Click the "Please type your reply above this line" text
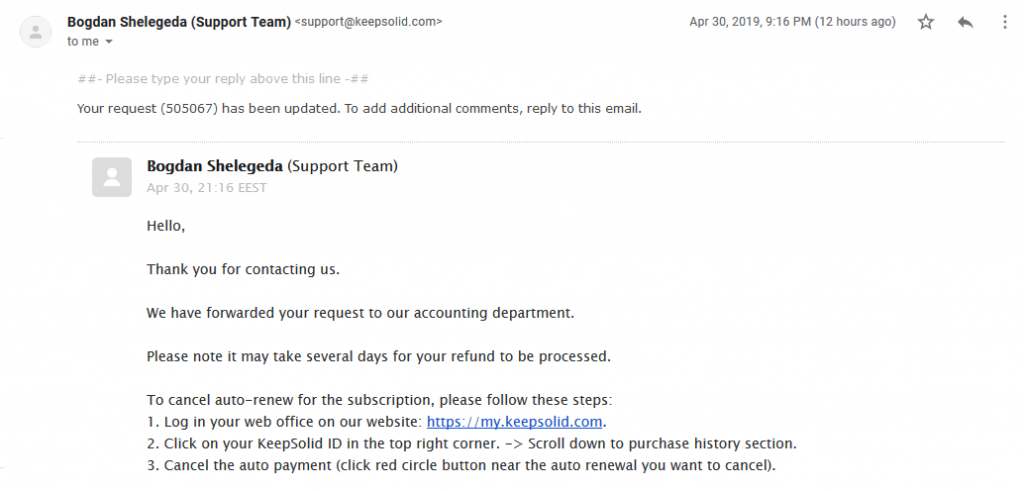 (223, 79)
